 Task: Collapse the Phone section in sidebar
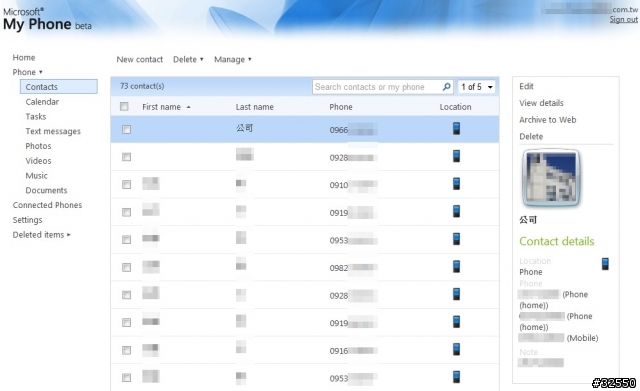[27, 72]
